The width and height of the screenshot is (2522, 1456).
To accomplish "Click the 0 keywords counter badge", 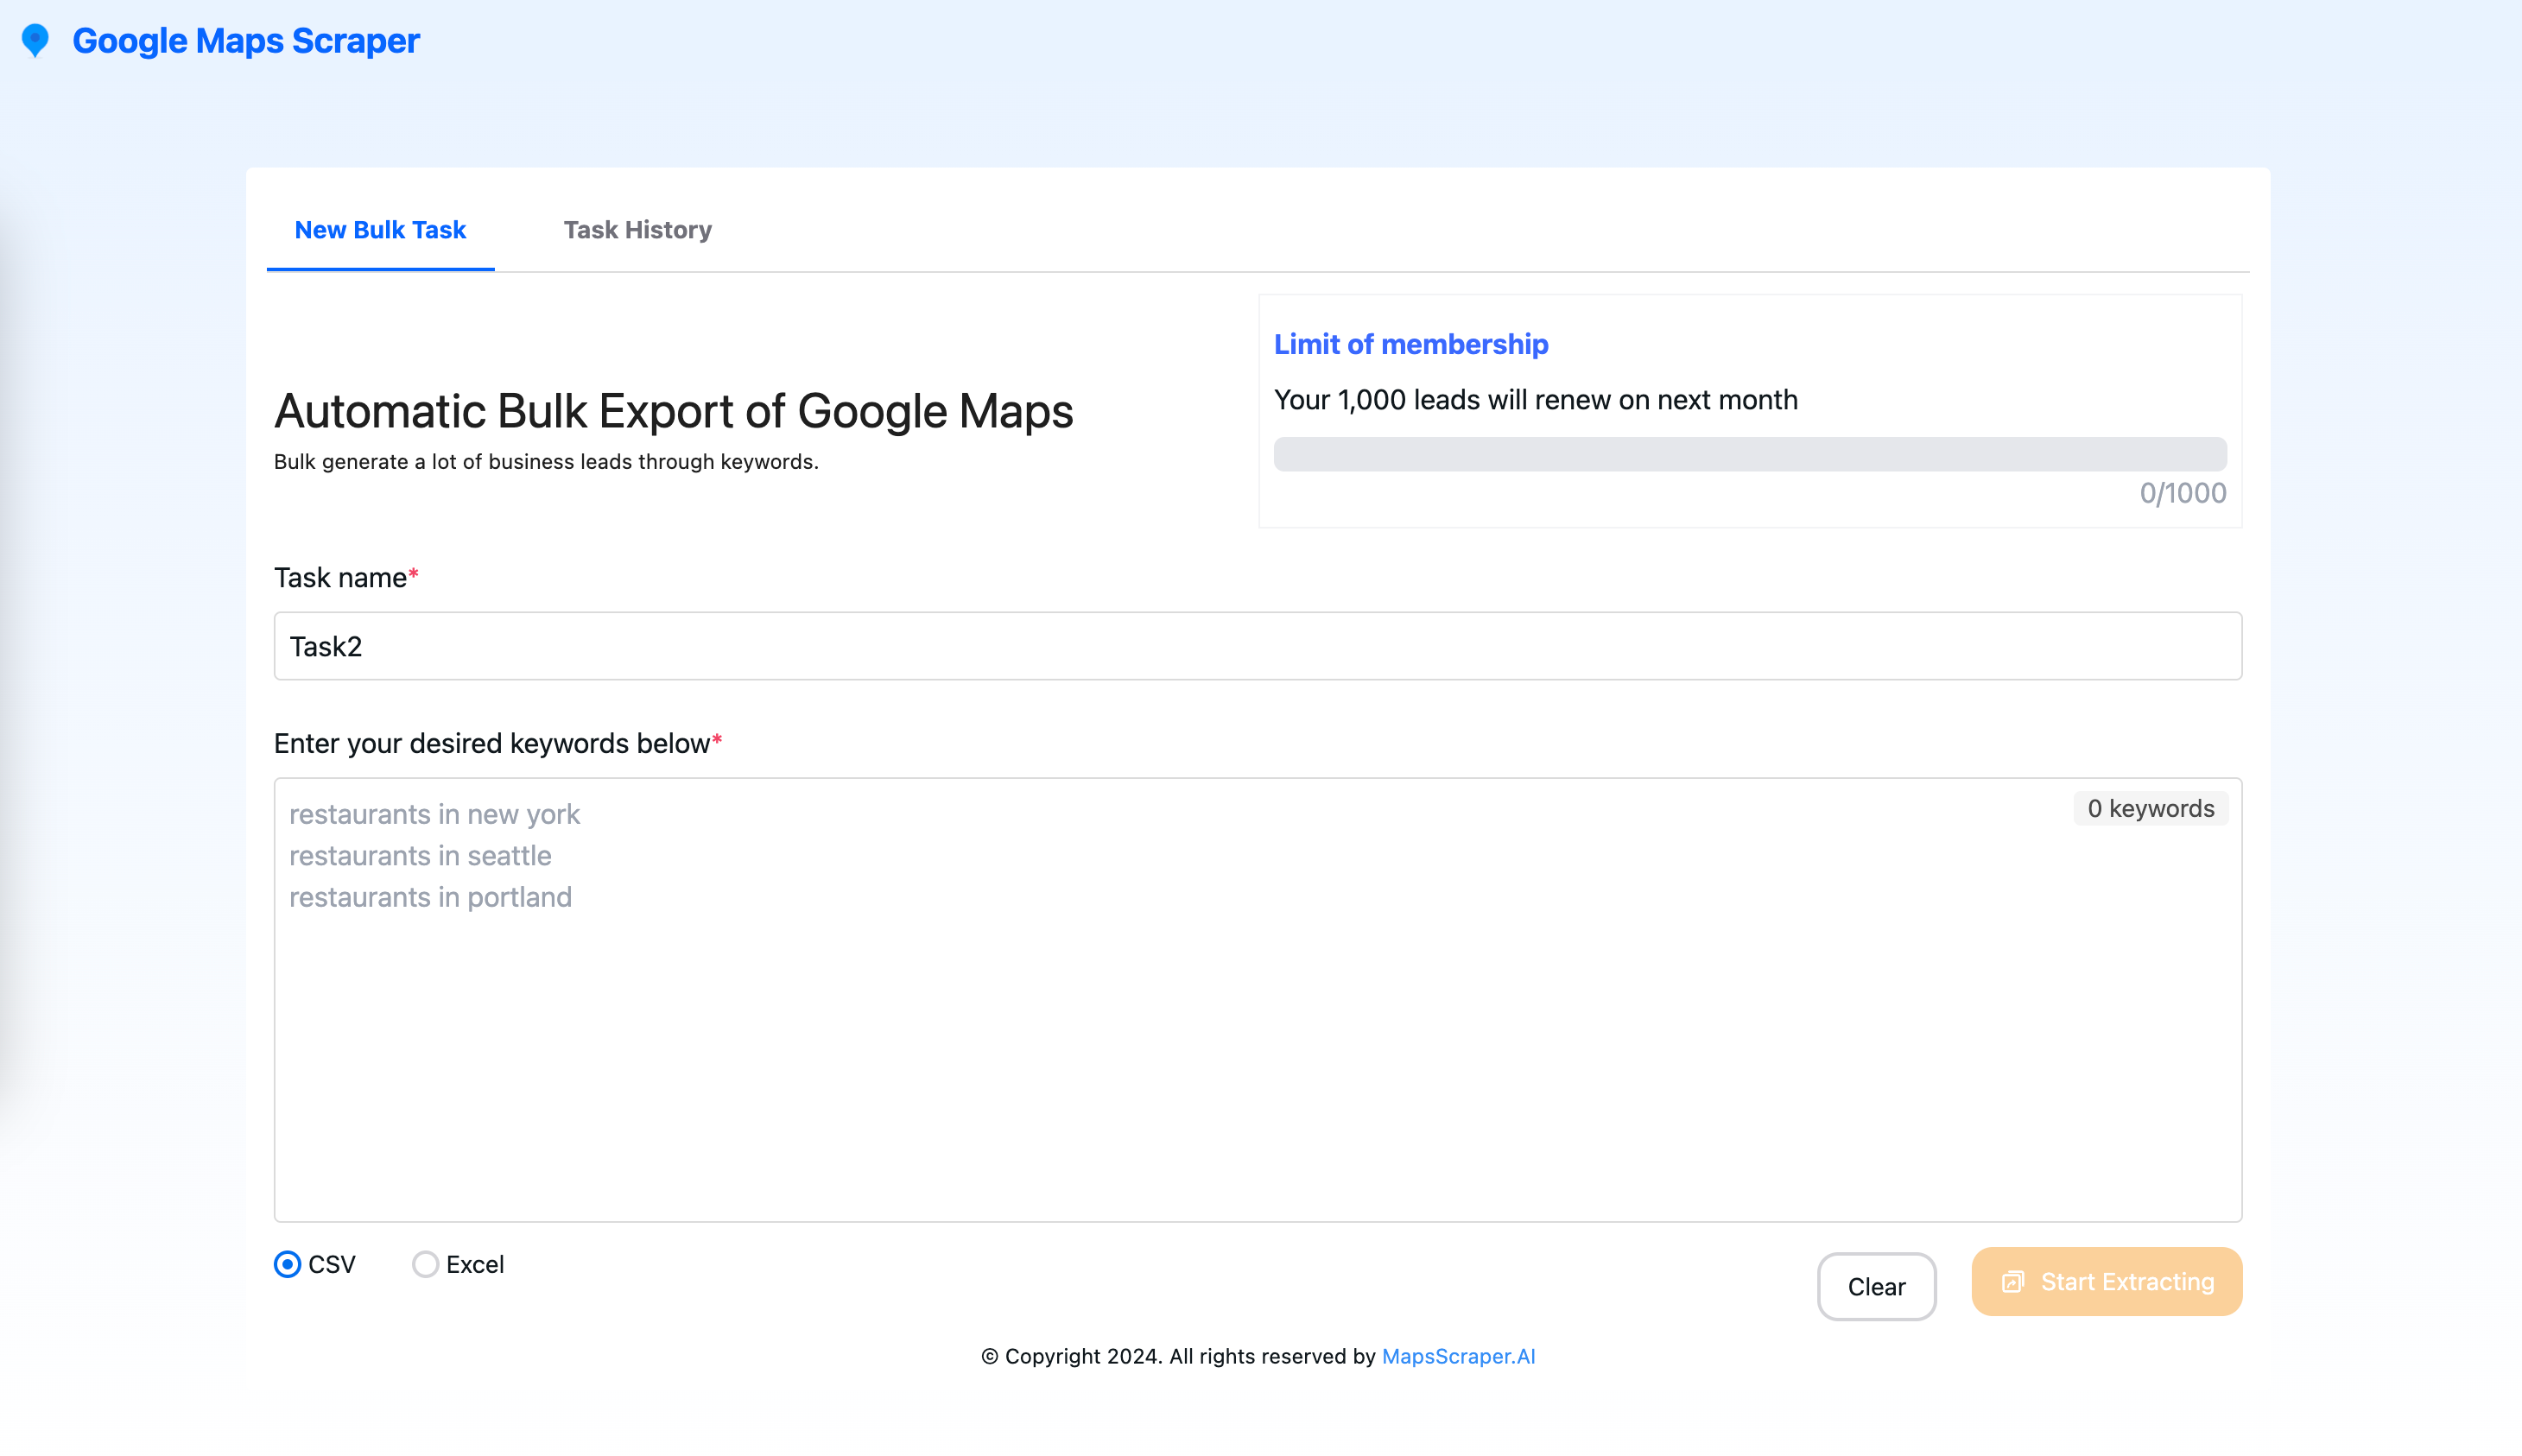I will [2150, 809].
